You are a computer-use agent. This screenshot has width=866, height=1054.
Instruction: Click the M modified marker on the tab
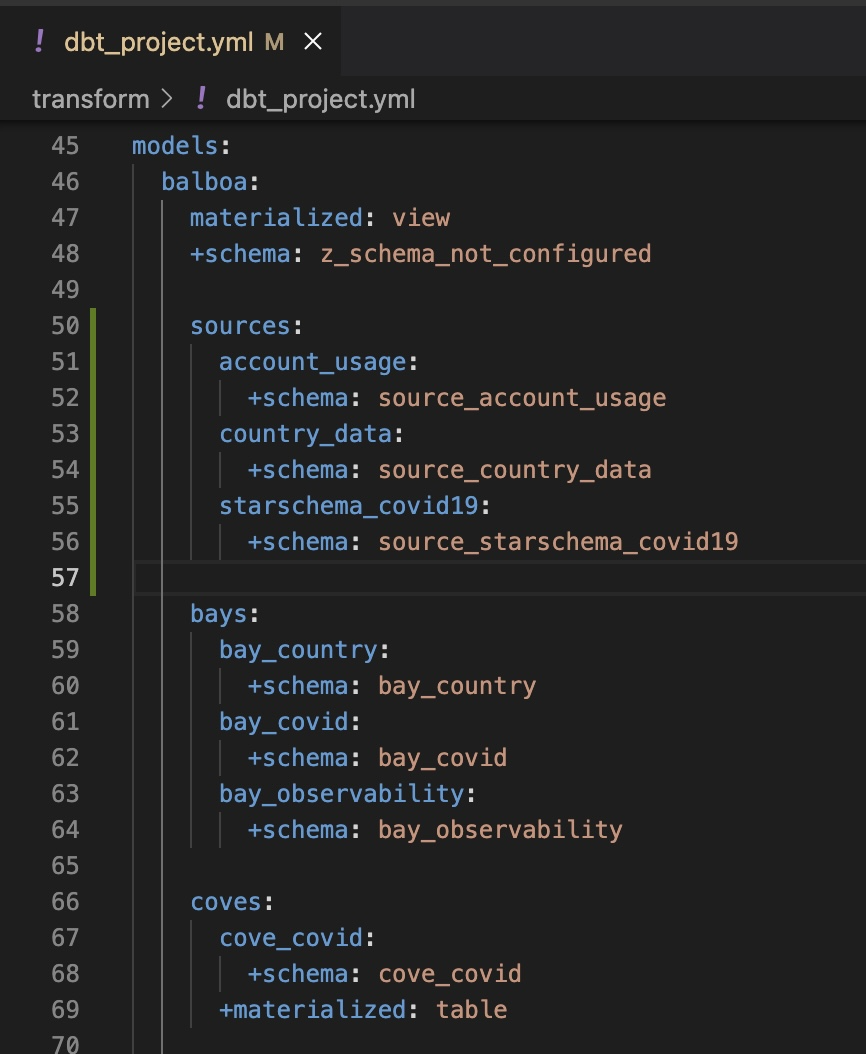[274, 42]
